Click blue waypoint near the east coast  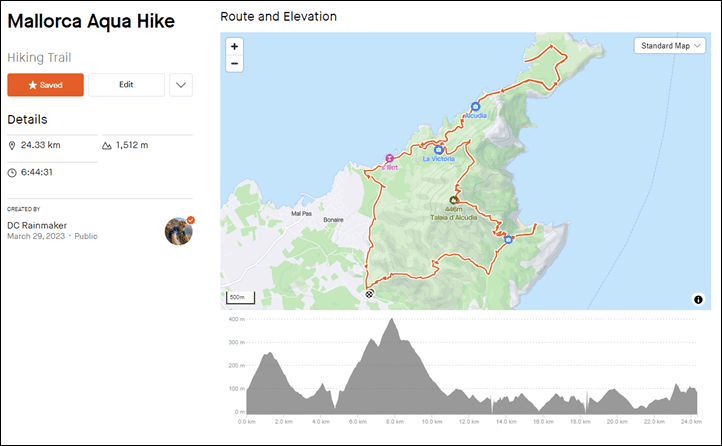click(508, 240)
